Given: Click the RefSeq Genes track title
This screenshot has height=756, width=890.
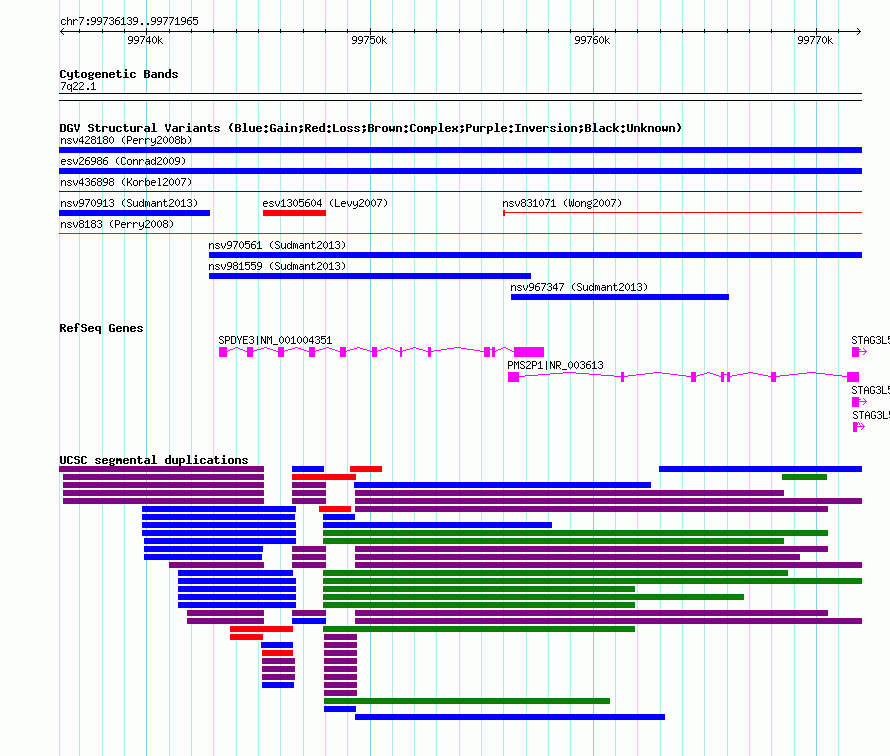Looking at the screenshot, I should coord(101,328).
